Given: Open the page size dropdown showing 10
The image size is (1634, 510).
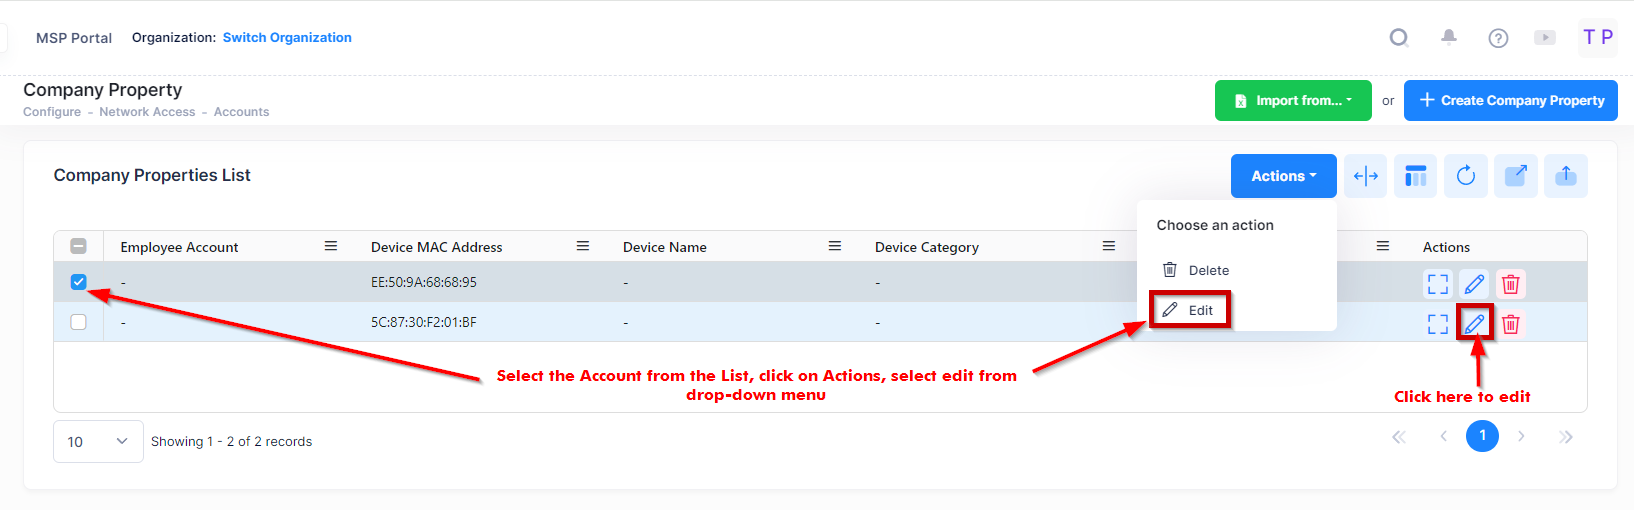Looking at the screenshot, I should pos(98,441).
